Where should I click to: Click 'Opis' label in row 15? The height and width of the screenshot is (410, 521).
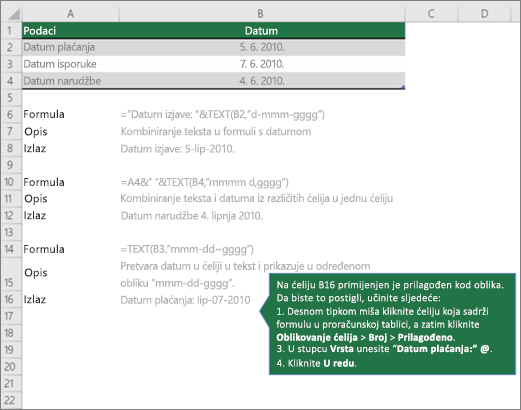36,273
